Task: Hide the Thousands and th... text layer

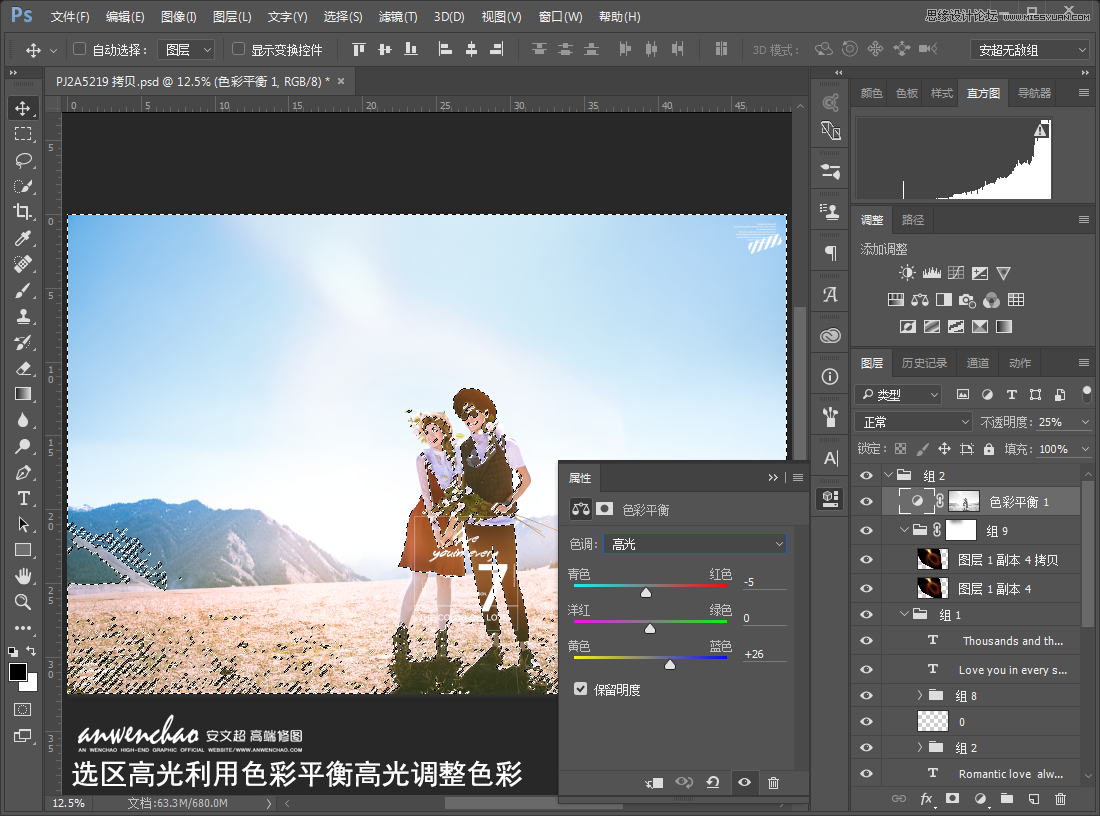Action: coord(866,641)
